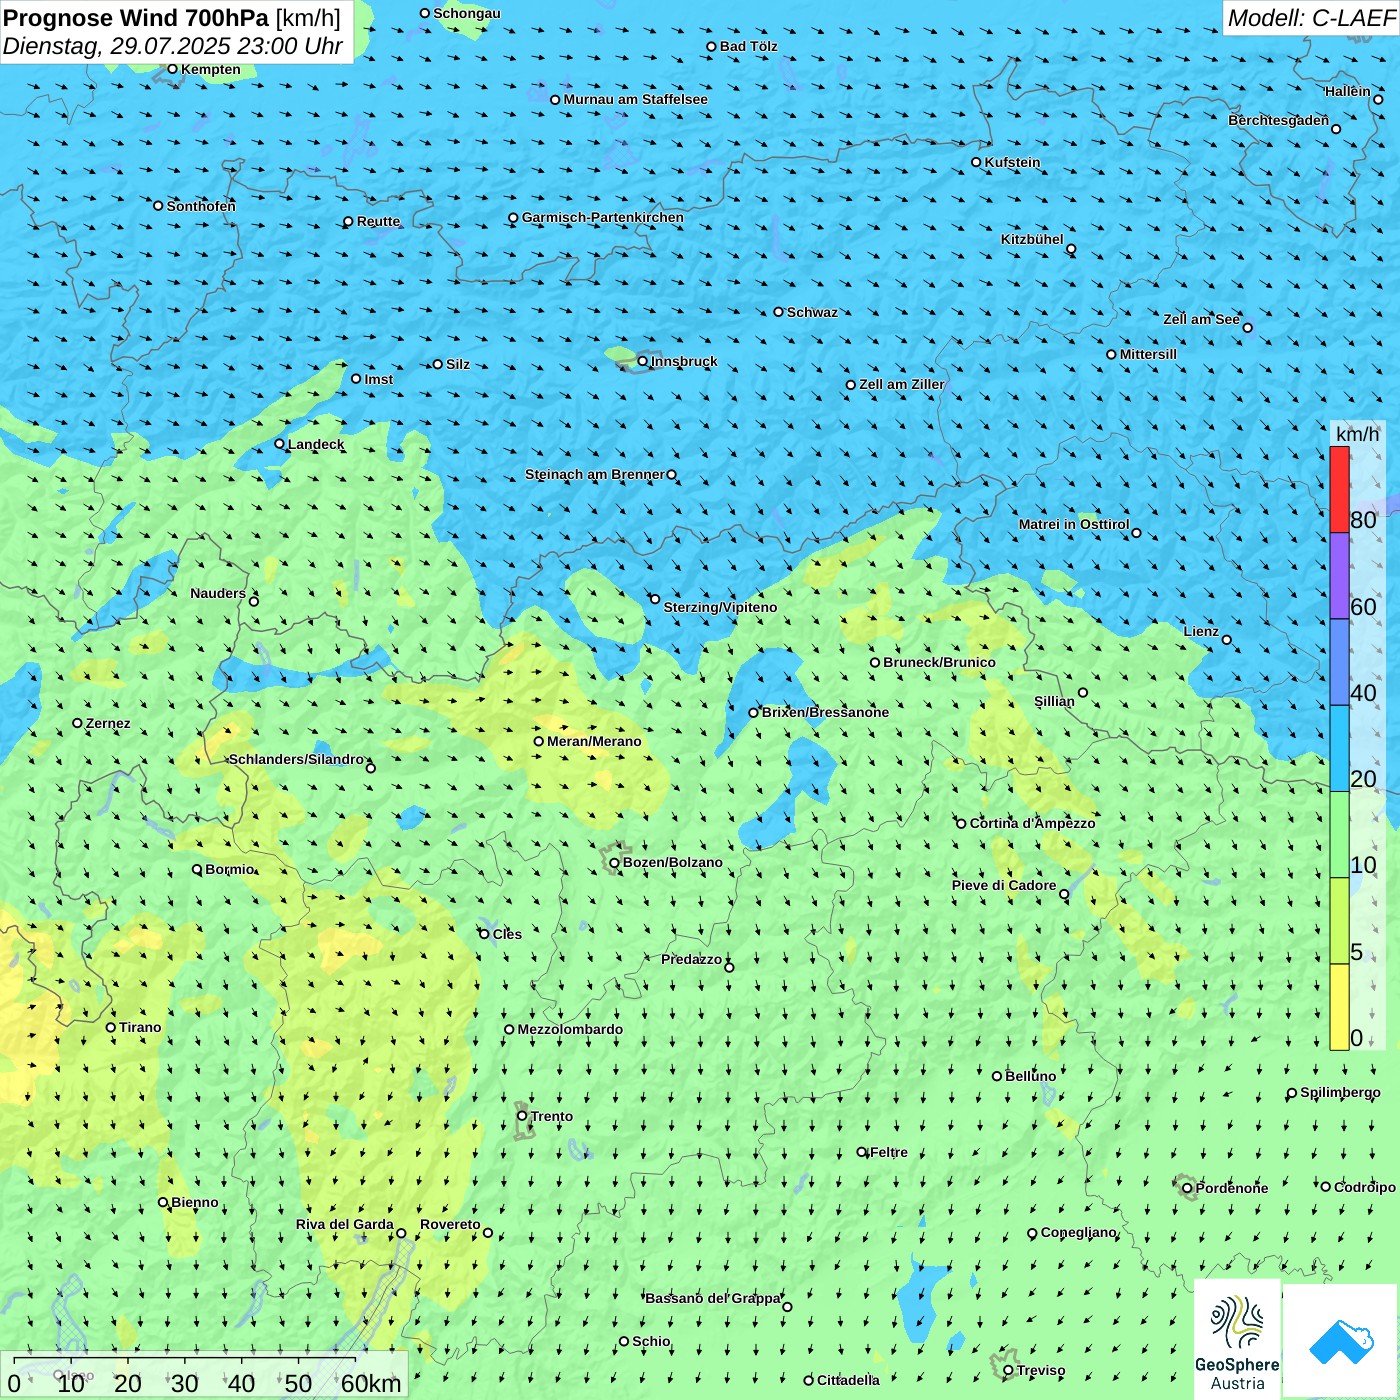Screen dimensions: 1400x1400
Task: Click the 'Mittersill' label
Action: click(1149, 354)
